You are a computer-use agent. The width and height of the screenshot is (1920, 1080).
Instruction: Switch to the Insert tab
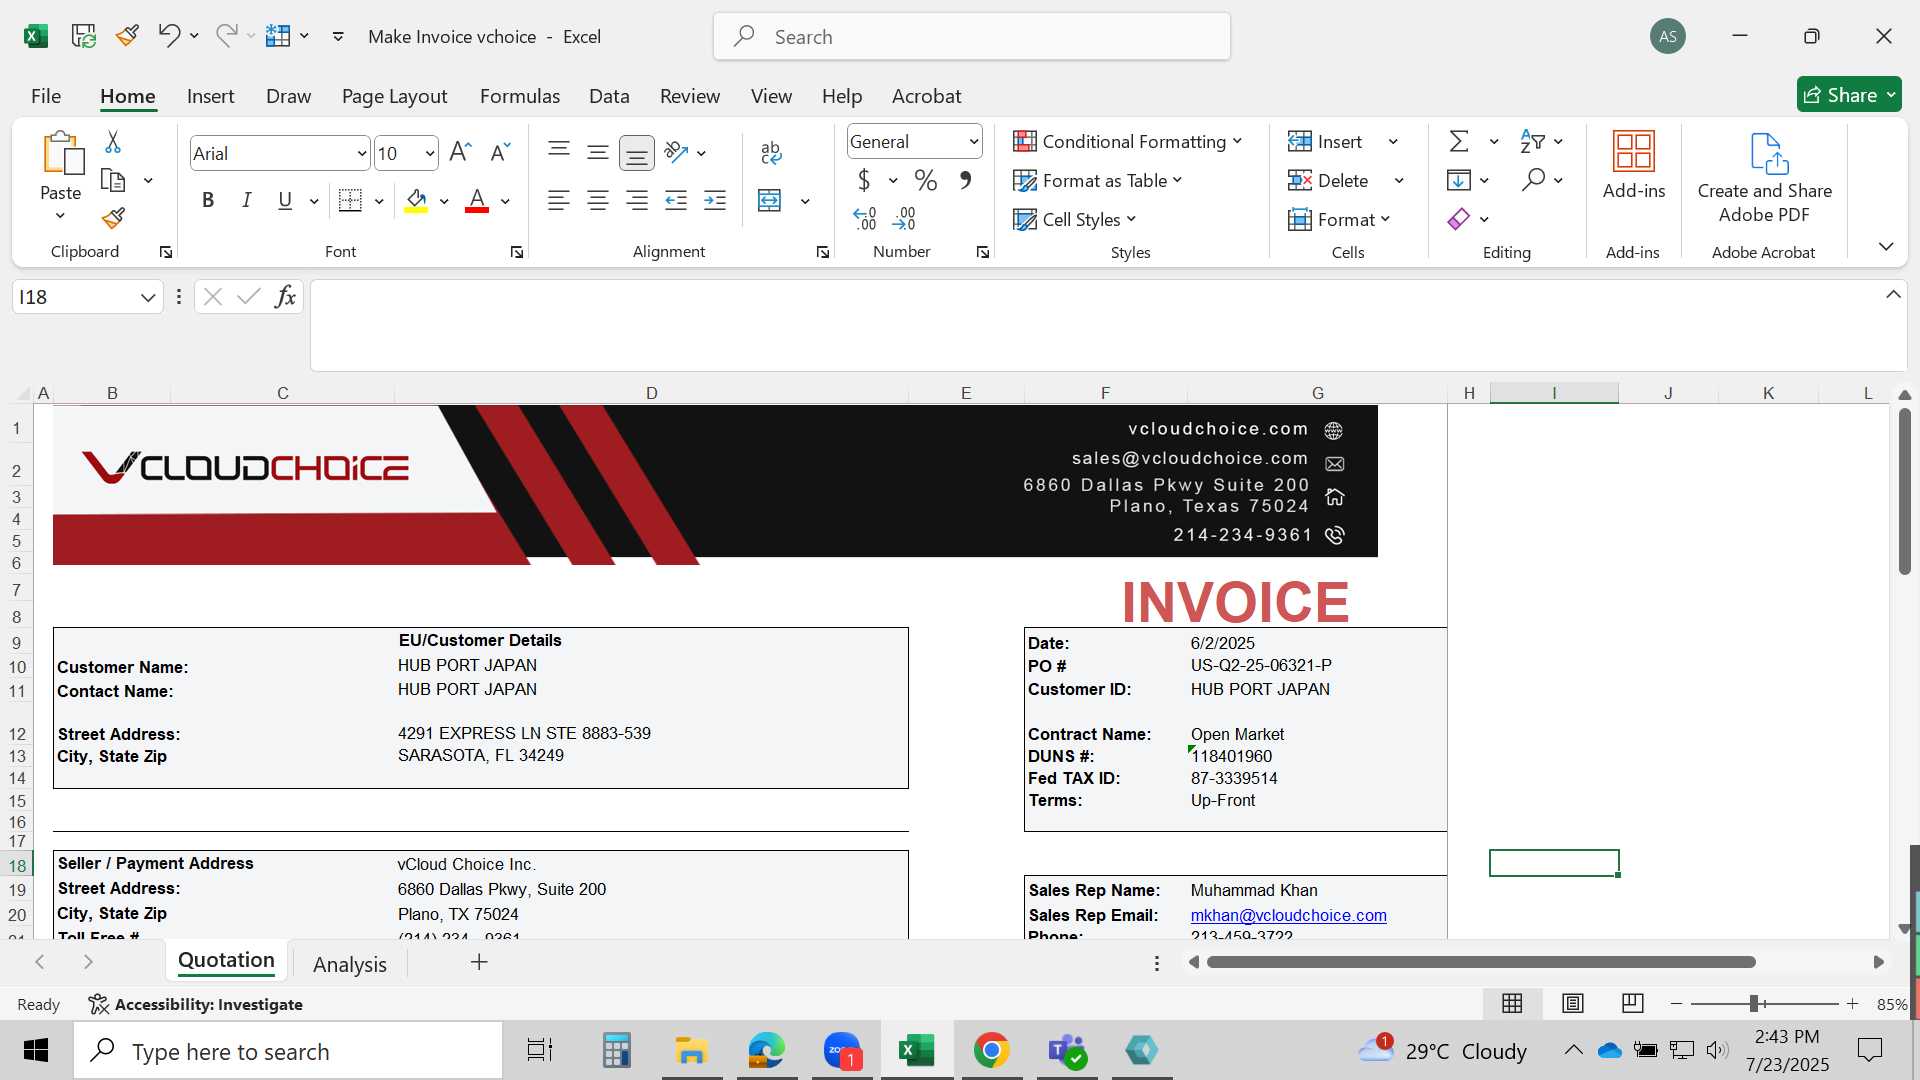point(210,96)
